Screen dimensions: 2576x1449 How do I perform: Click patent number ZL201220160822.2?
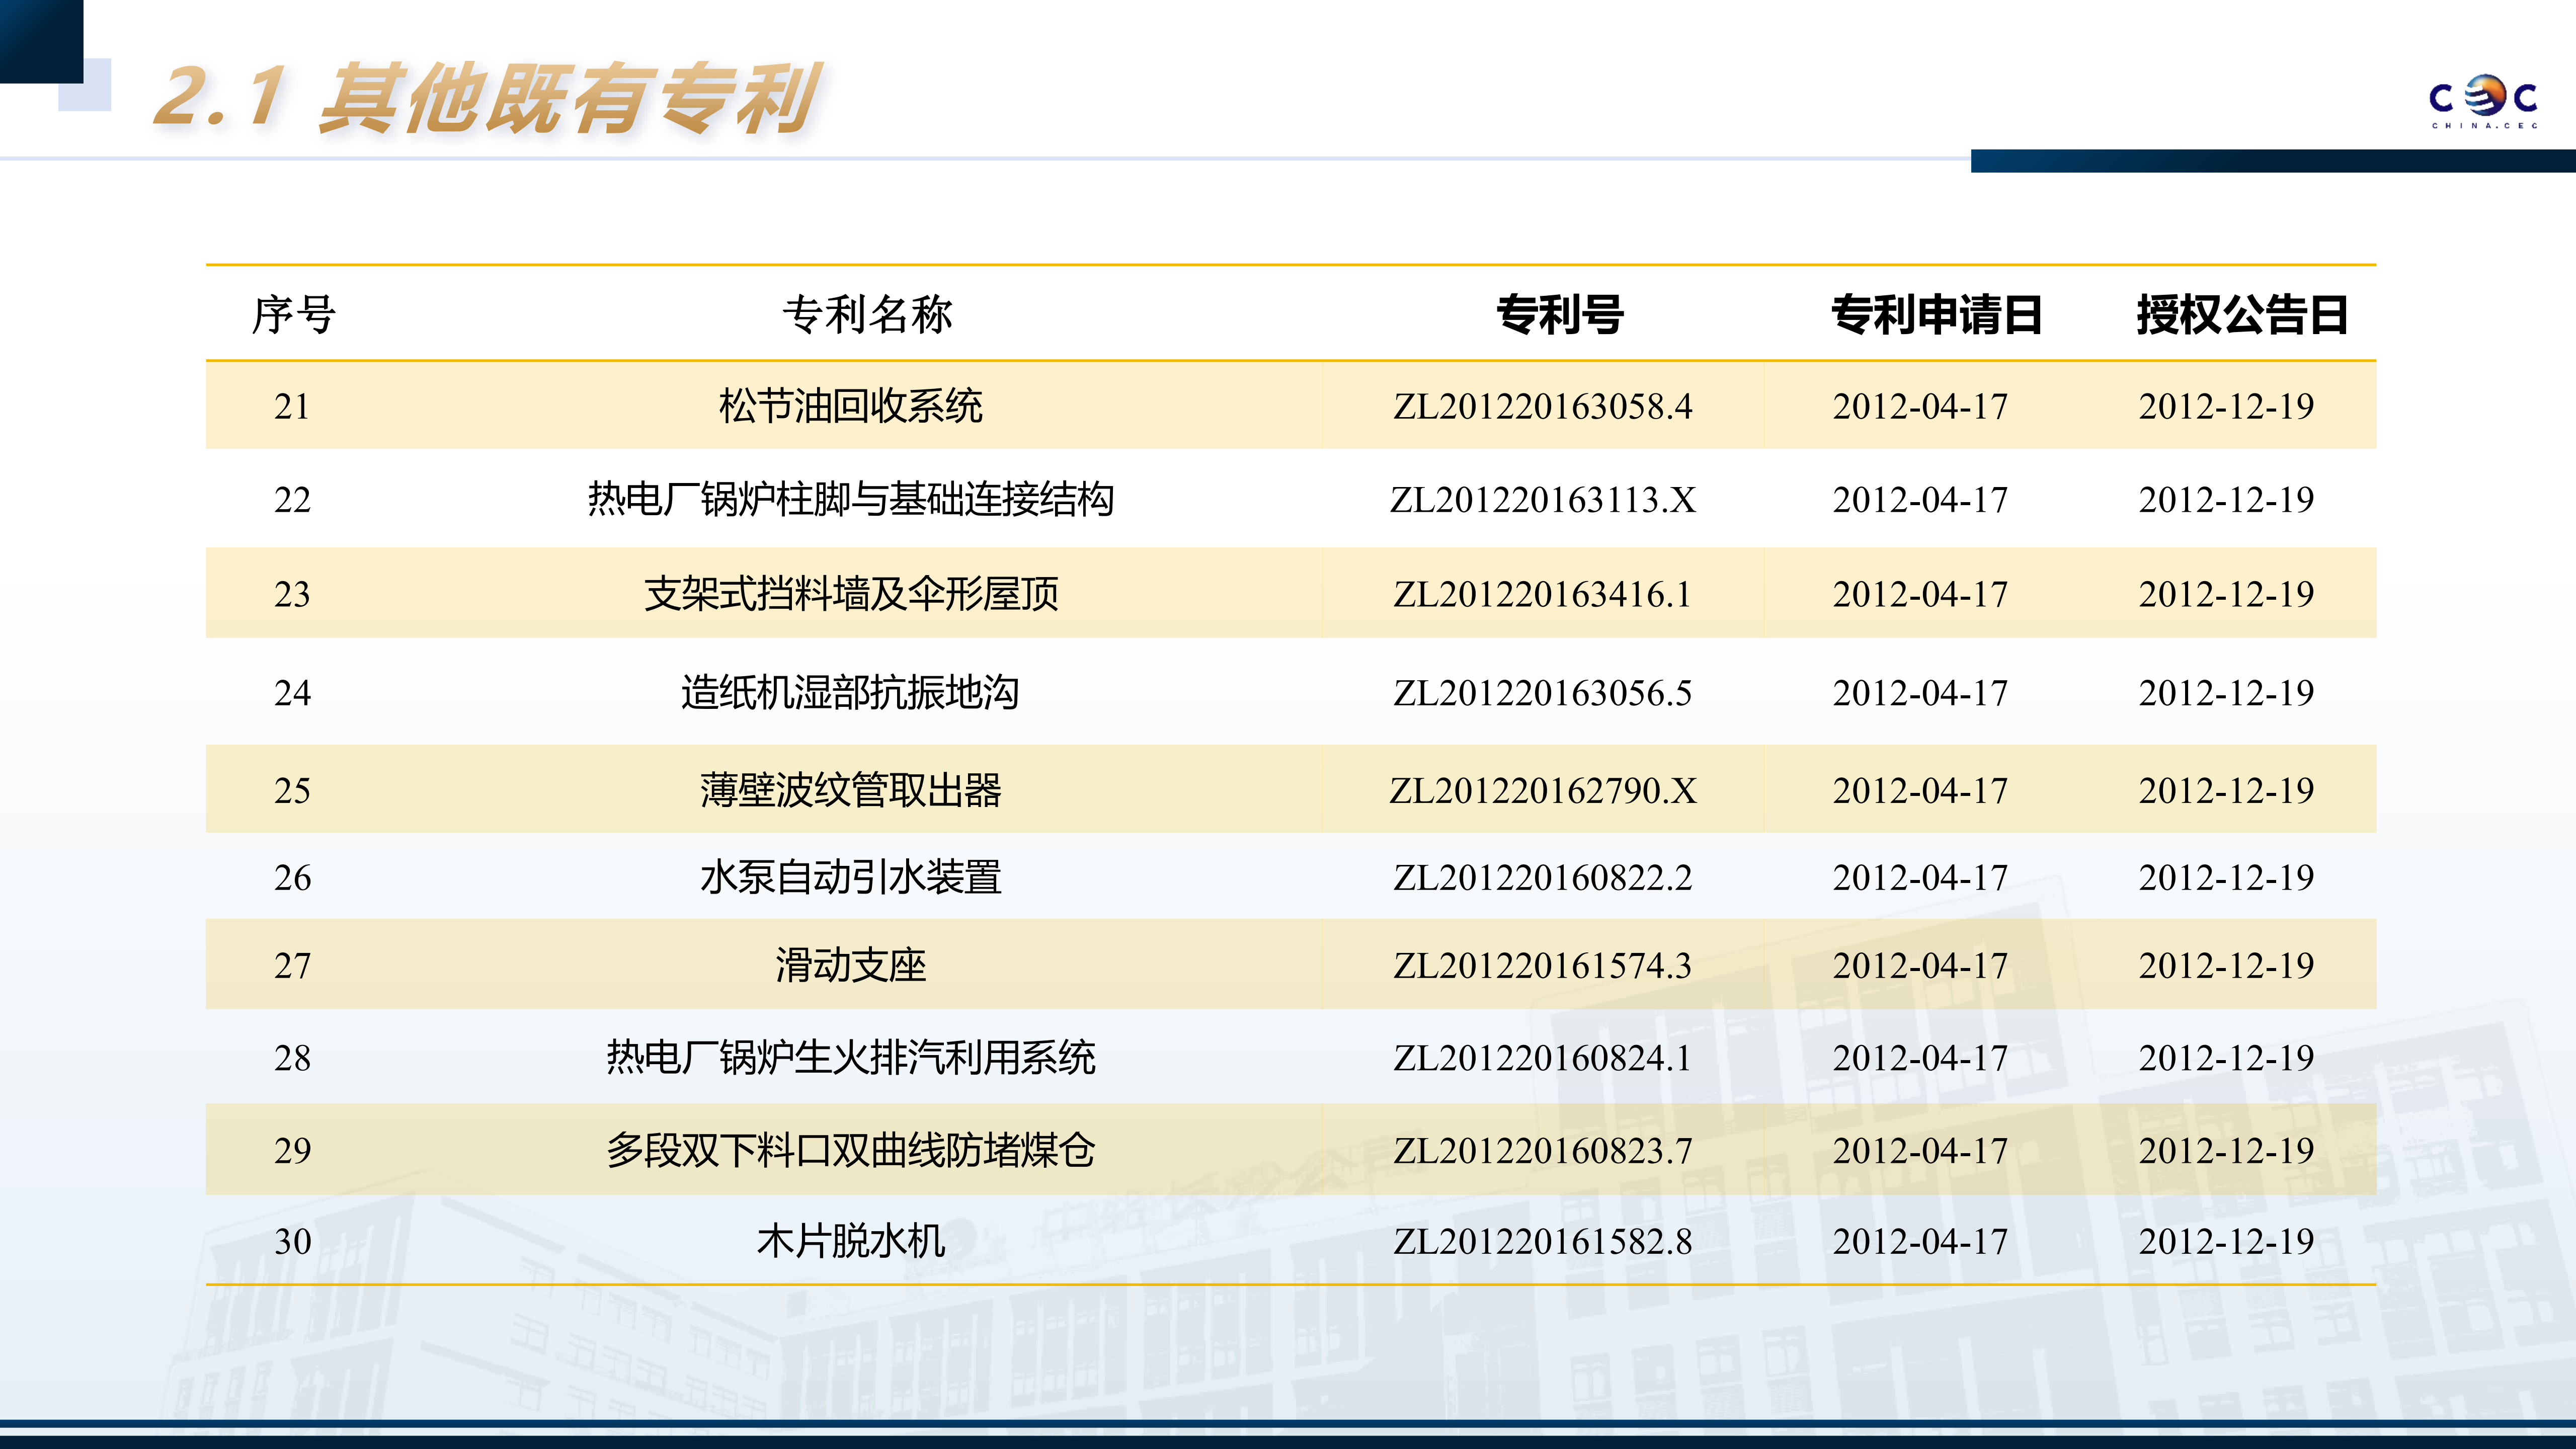pyautogui.click(x=1542, y=877)
